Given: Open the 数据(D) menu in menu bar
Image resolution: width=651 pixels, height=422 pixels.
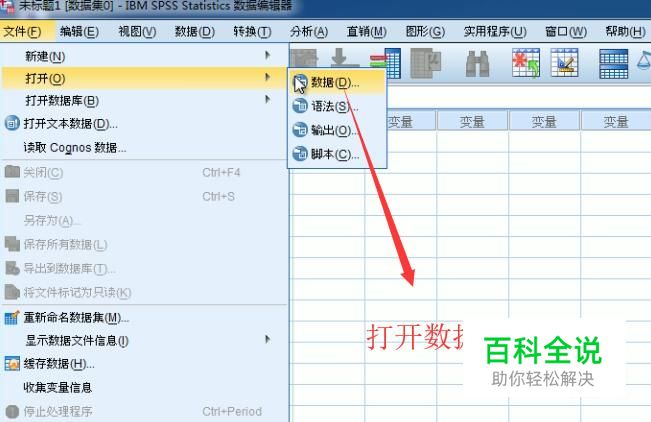Looking at the screenshot, I should point(195,32).
